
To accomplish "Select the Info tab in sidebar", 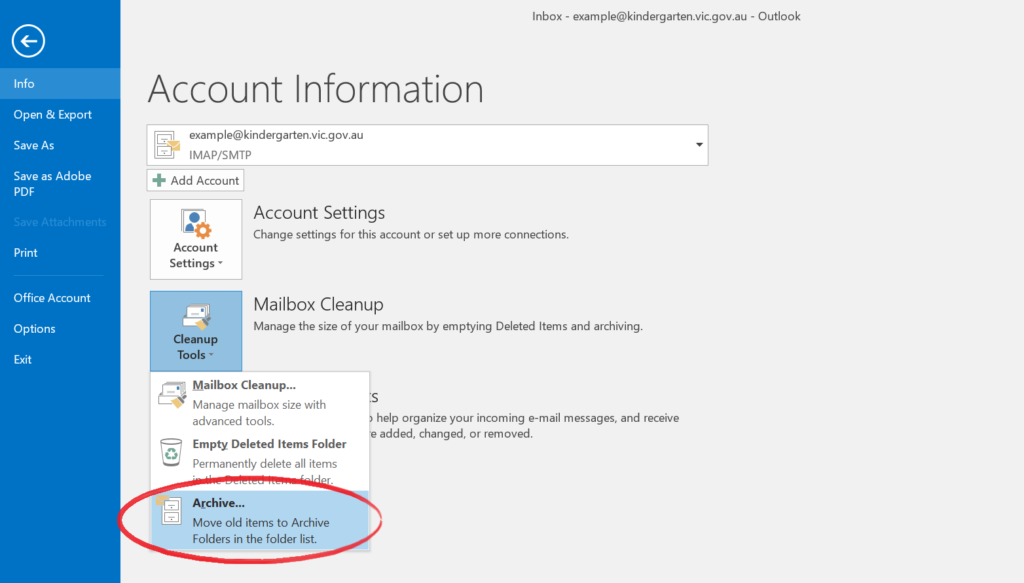I will pos(60,84).
